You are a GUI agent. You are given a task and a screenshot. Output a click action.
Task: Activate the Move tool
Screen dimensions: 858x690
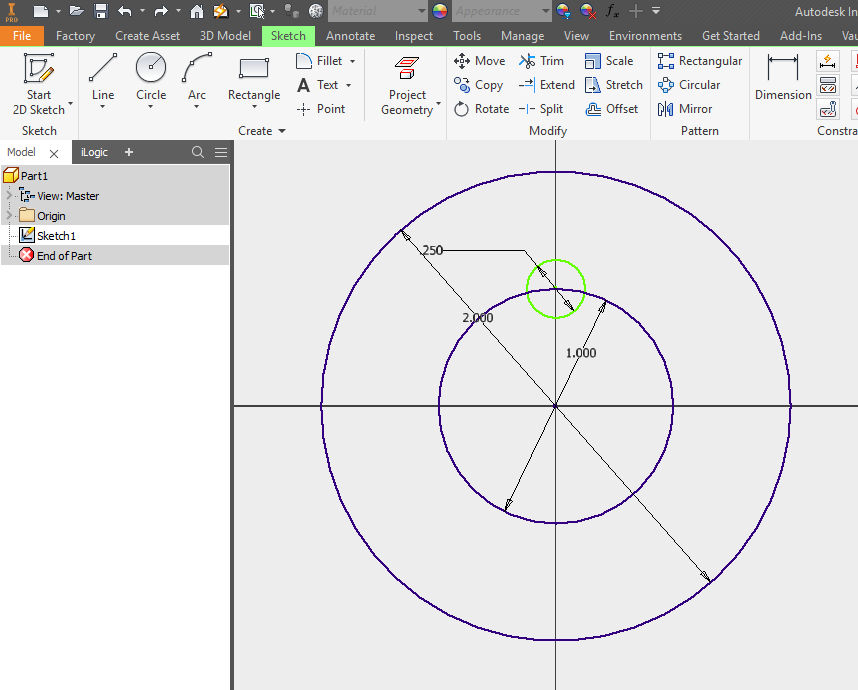479,61
